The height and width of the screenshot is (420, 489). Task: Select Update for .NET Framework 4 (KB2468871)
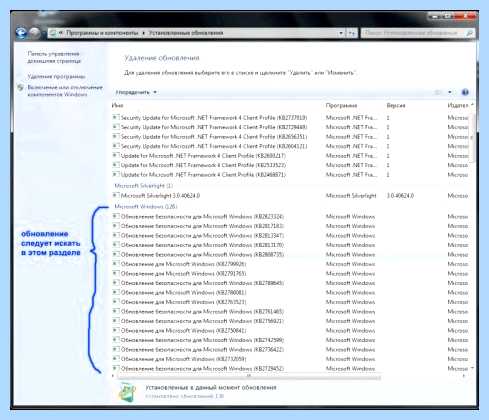click(x=203, y=174)
